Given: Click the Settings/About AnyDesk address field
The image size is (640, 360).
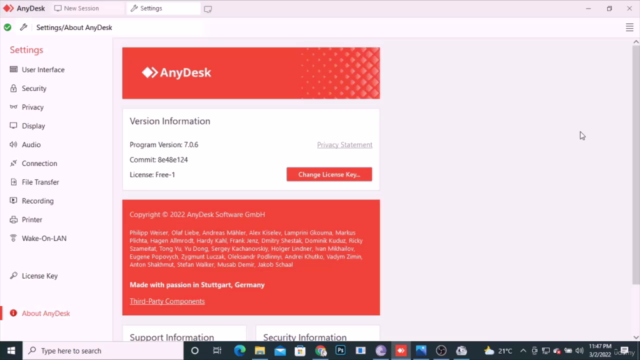Looking at the screenshot, I should coord(118,27).
